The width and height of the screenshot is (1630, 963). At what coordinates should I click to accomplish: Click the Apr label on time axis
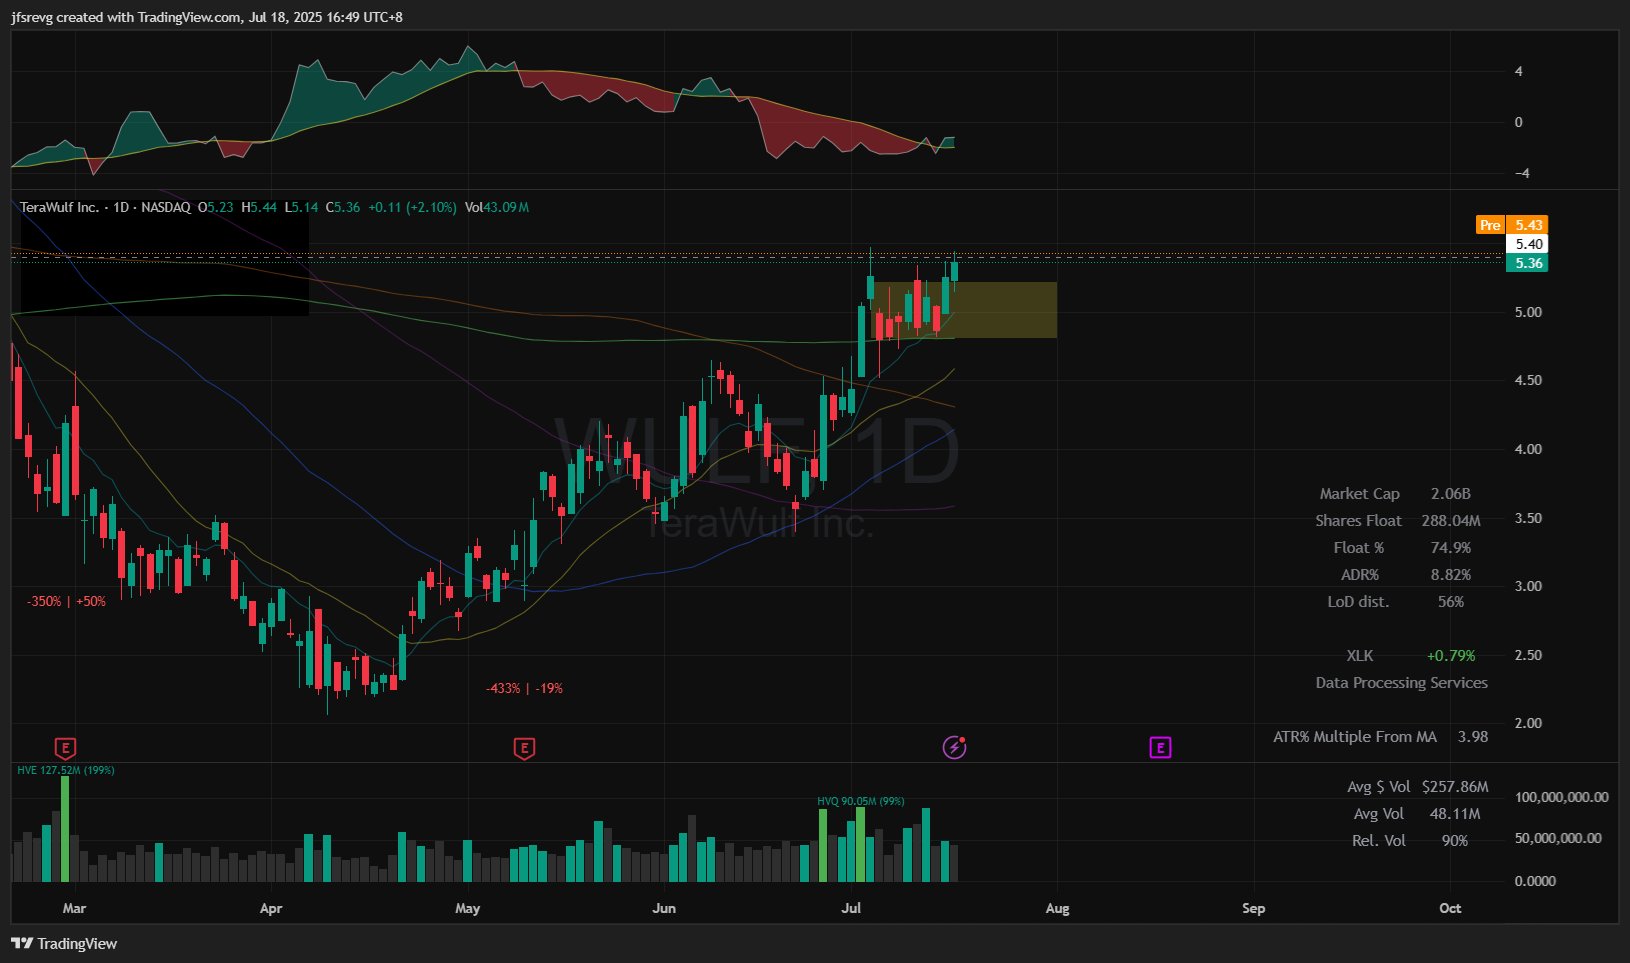coord(270,908)
